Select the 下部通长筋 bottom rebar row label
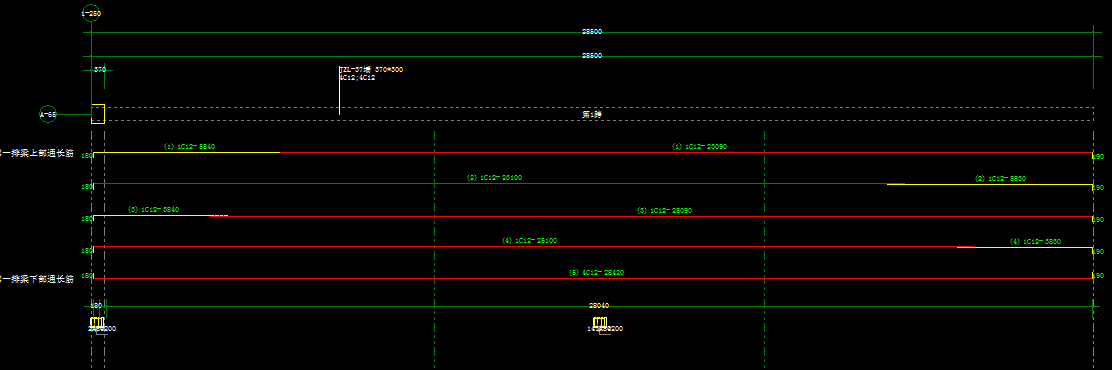 click(x=37, y=279)
